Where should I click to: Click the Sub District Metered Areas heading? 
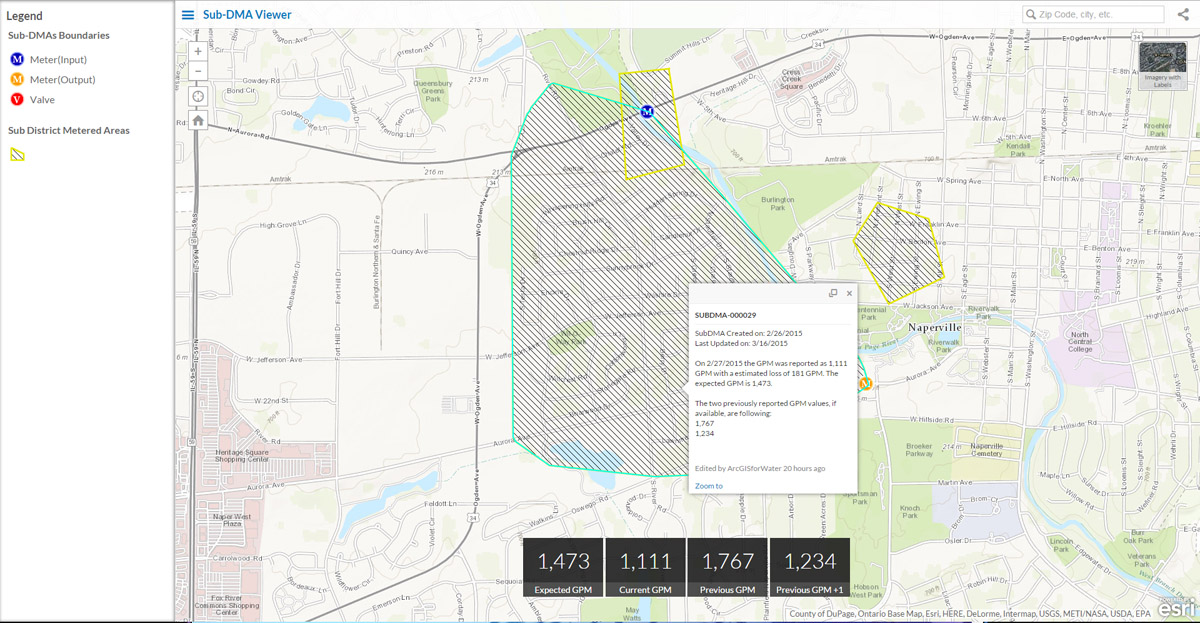pyautogui.click(x=69, y=130)
